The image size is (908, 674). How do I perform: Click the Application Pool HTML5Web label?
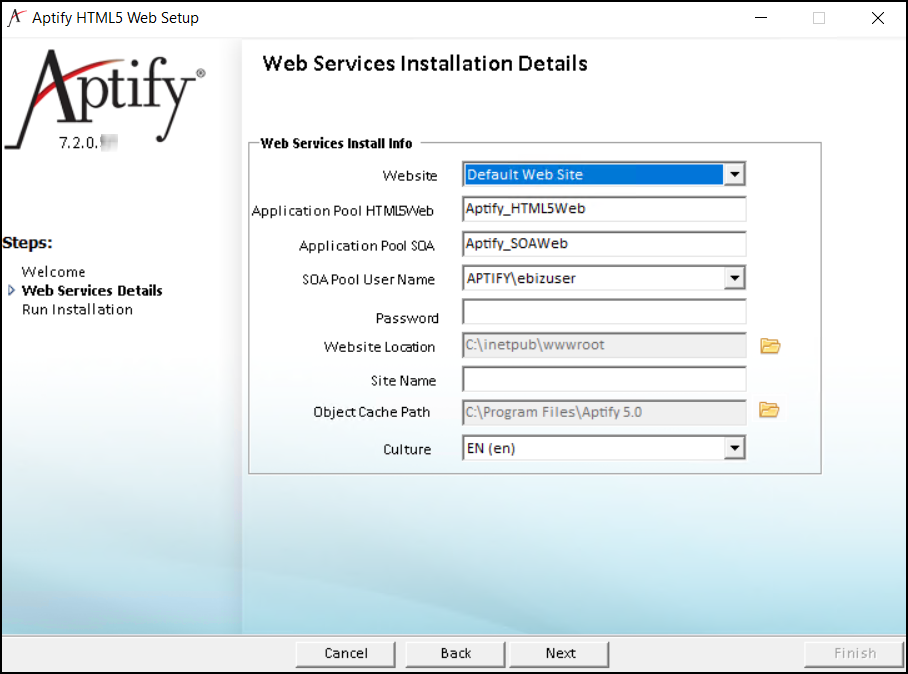342,211
